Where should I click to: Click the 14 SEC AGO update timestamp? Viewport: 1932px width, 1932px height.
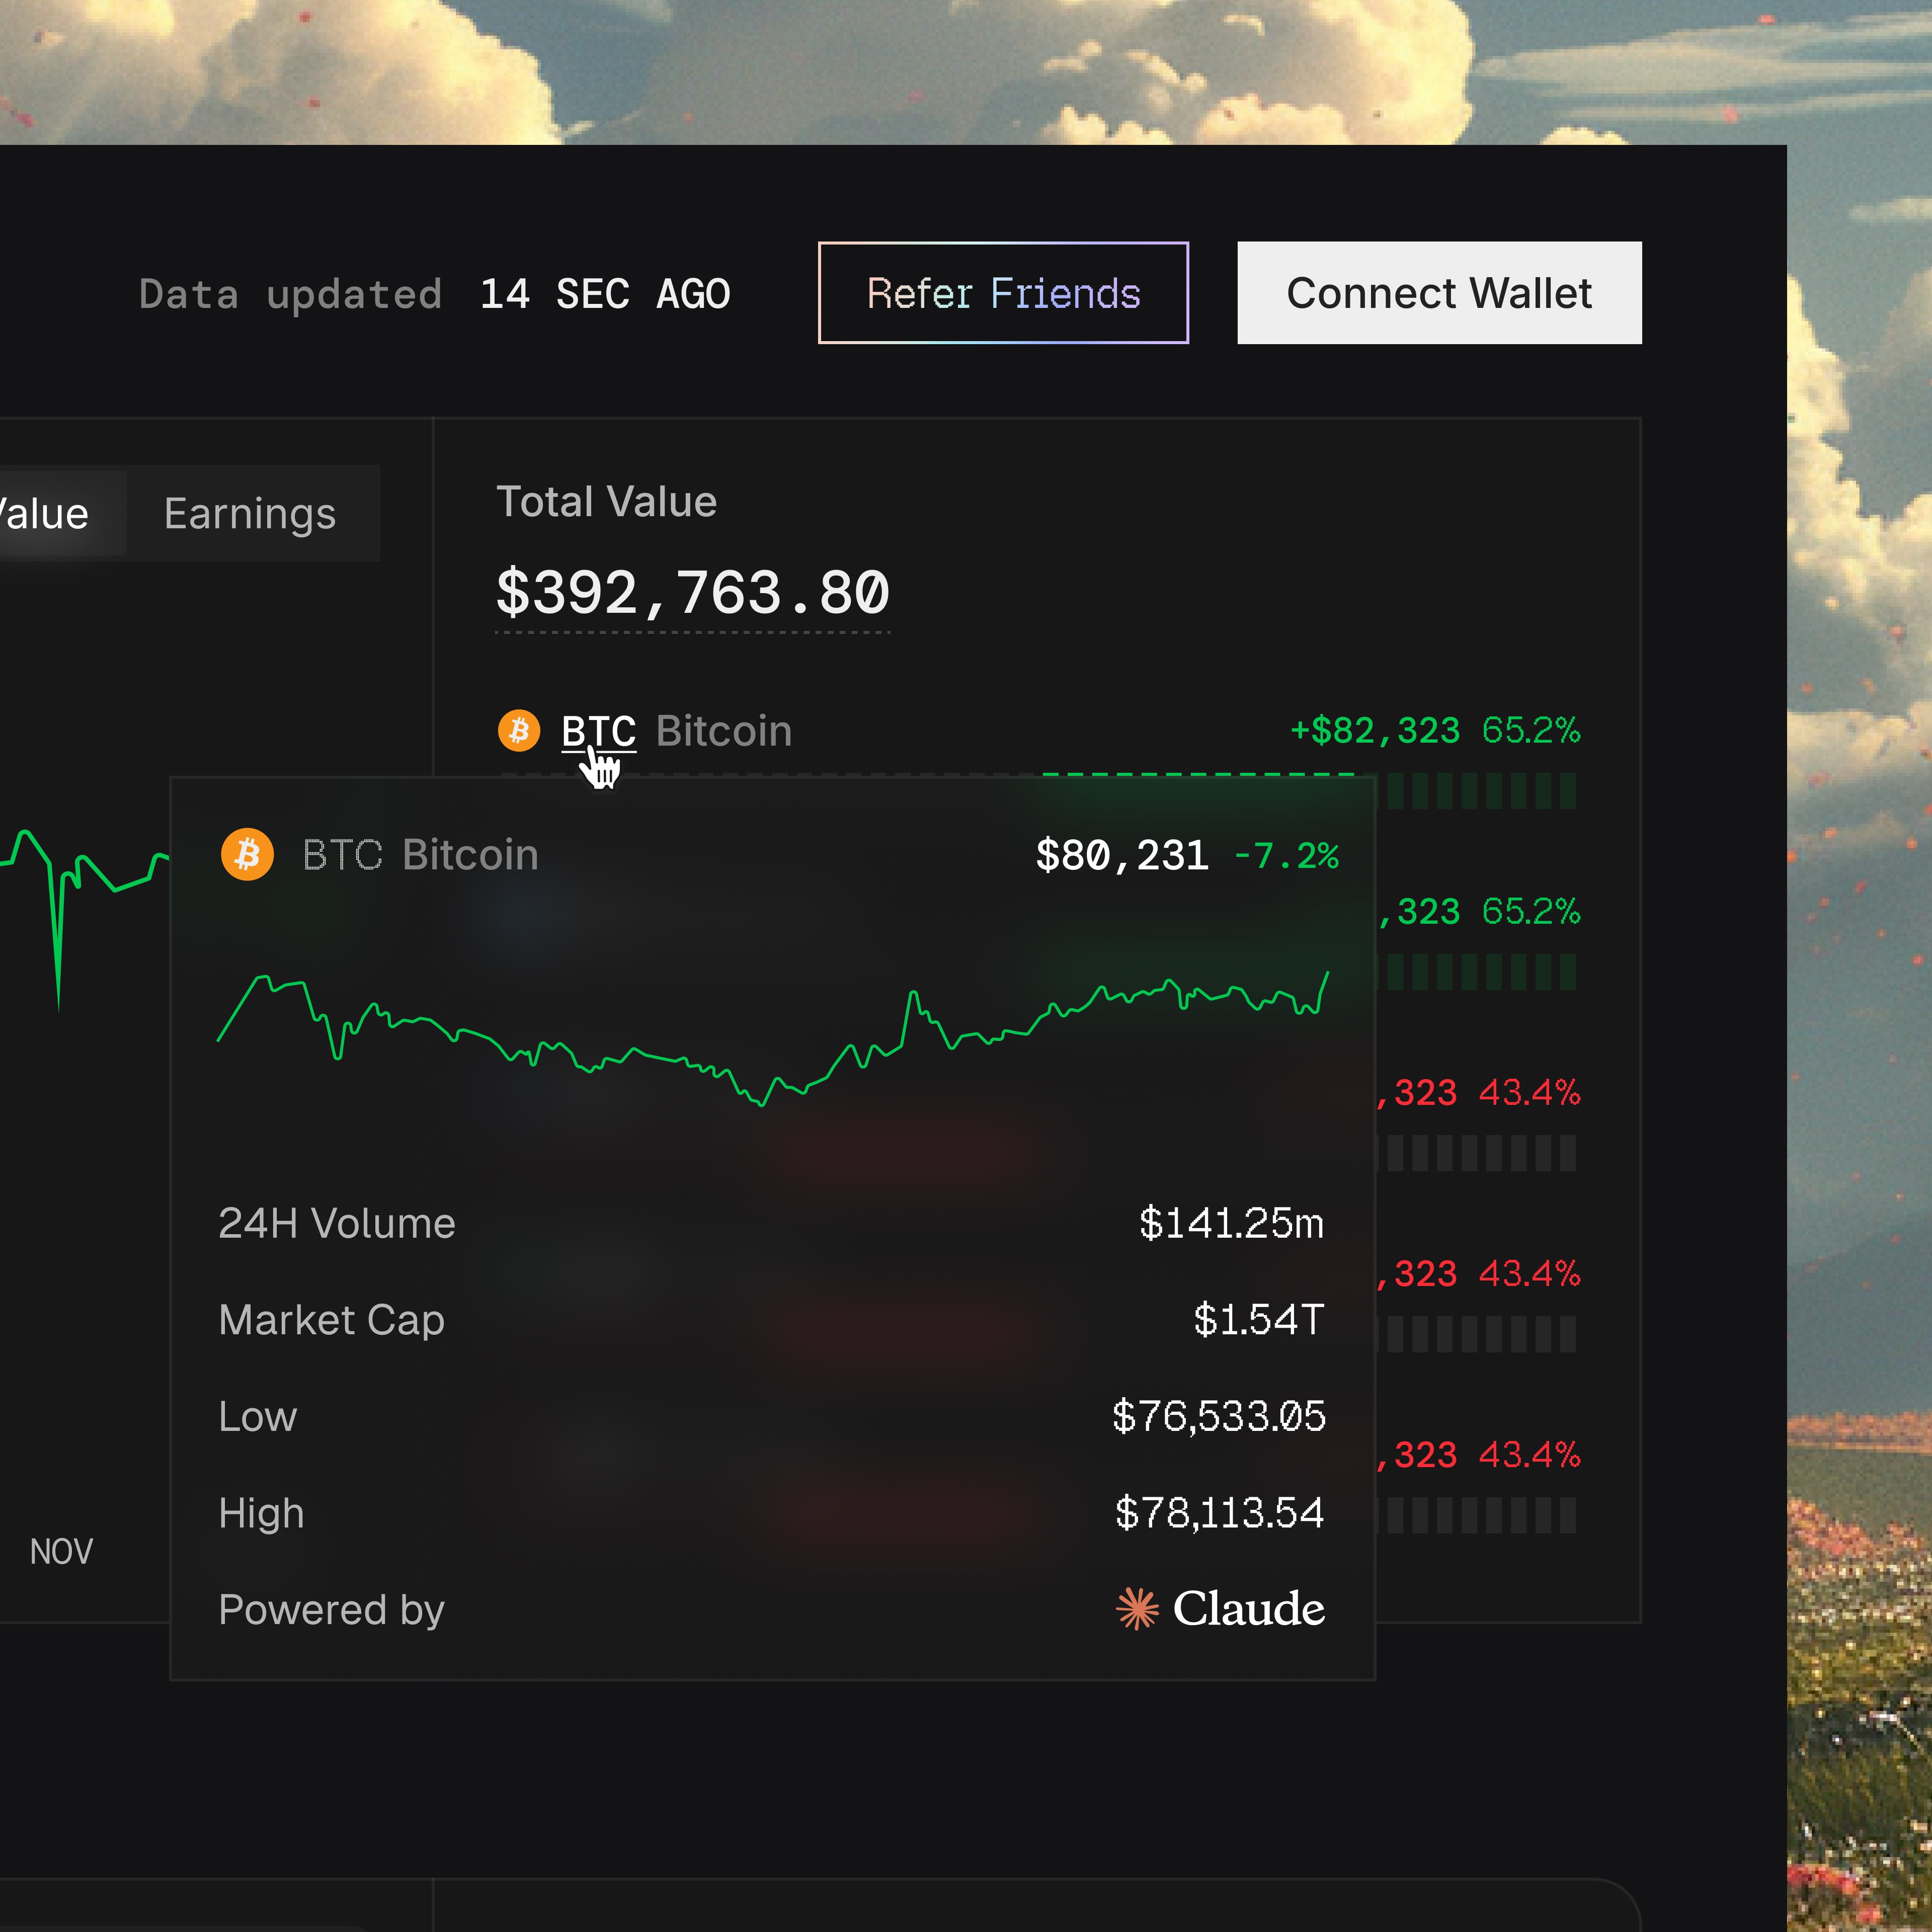605,294
